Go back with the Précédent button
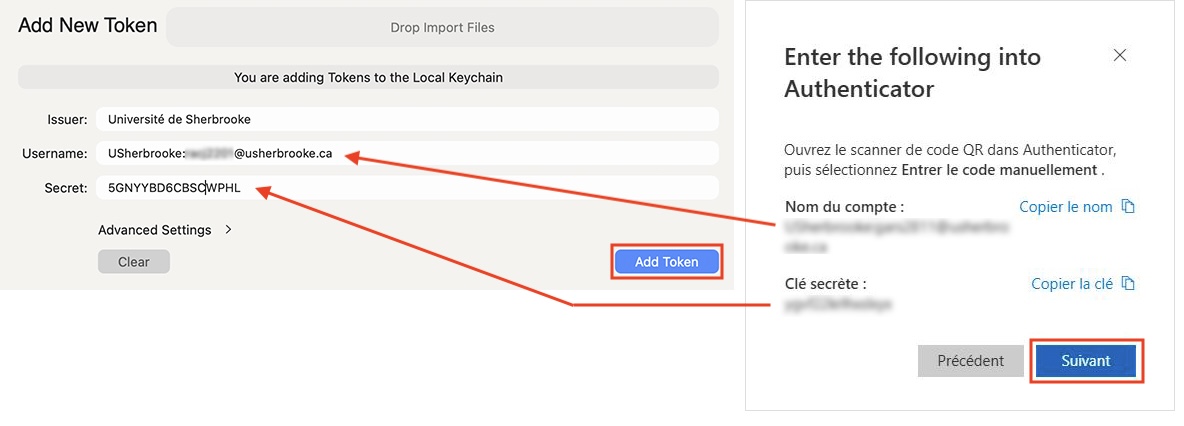 click(x=970, y=361)
